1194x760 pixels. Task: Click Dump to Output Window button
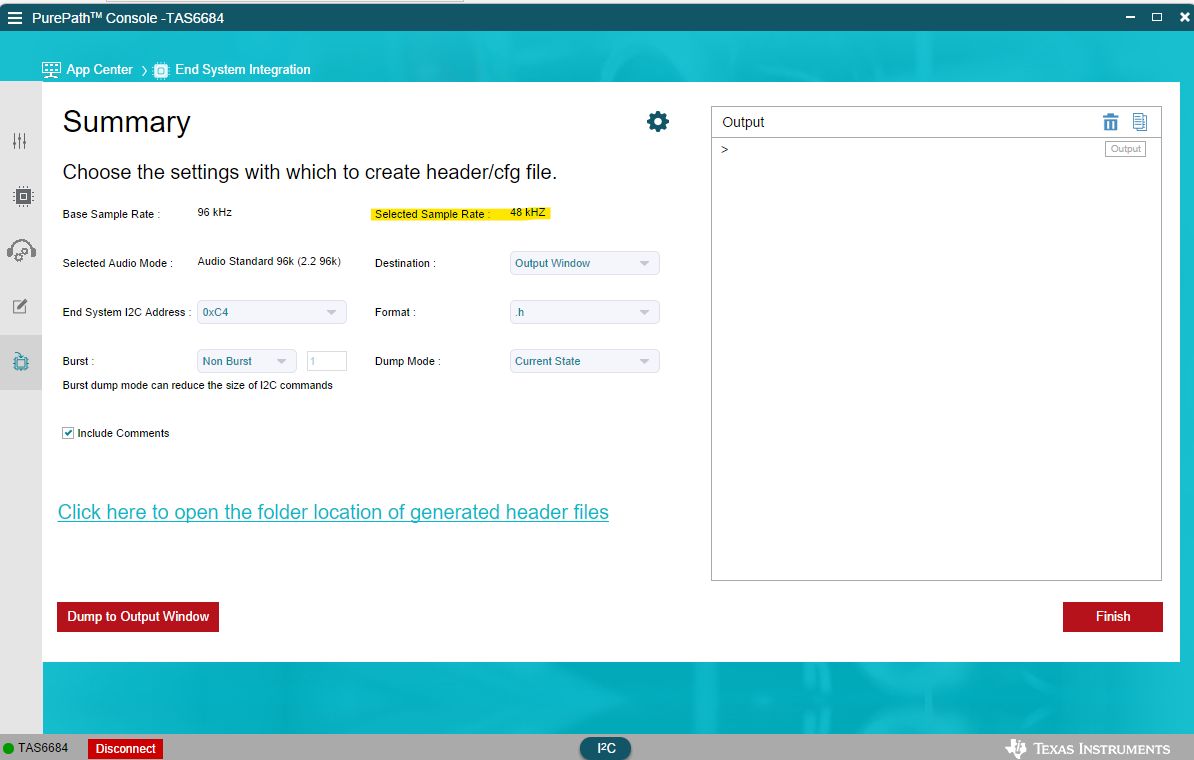[138, 617]
